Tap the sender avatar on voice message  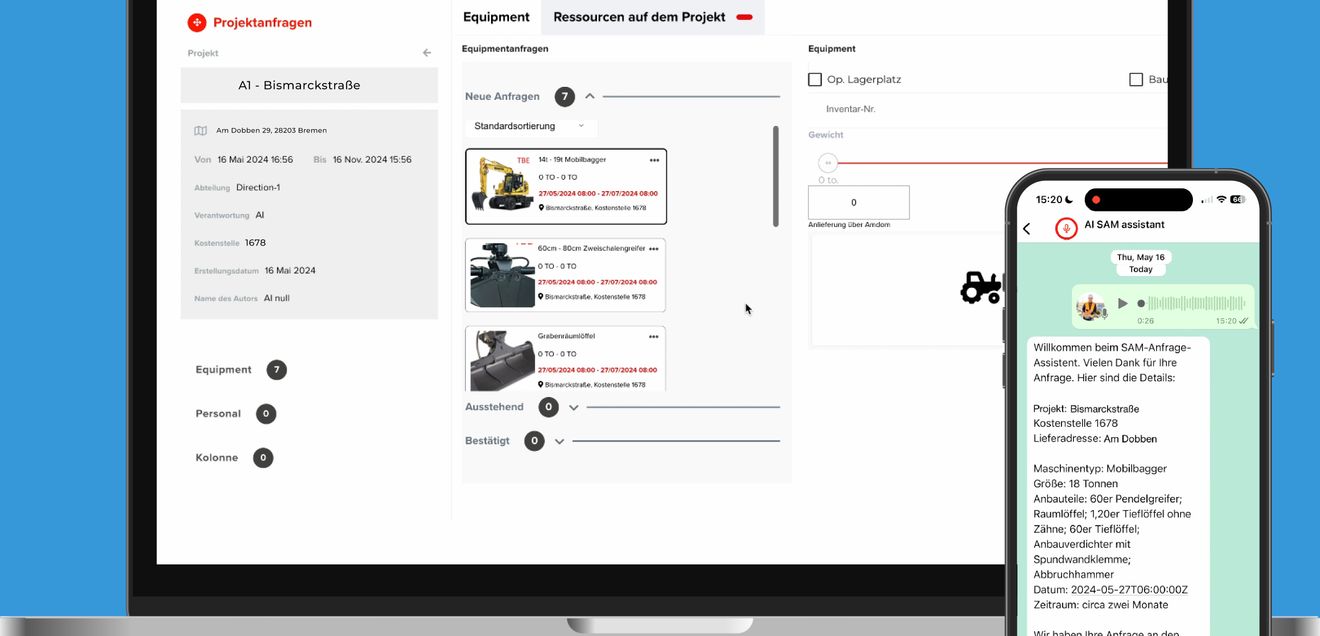tap(1091, 308)
